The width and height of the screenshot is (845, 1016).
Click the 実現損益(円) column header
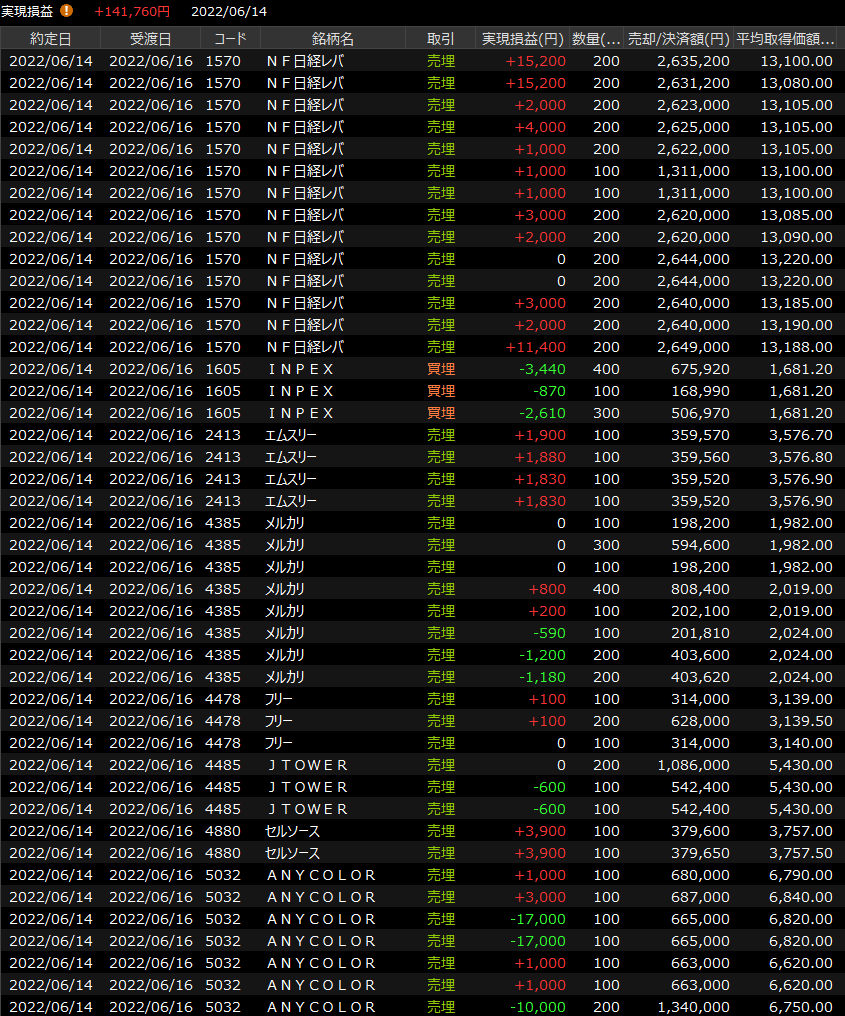(522, 39)
